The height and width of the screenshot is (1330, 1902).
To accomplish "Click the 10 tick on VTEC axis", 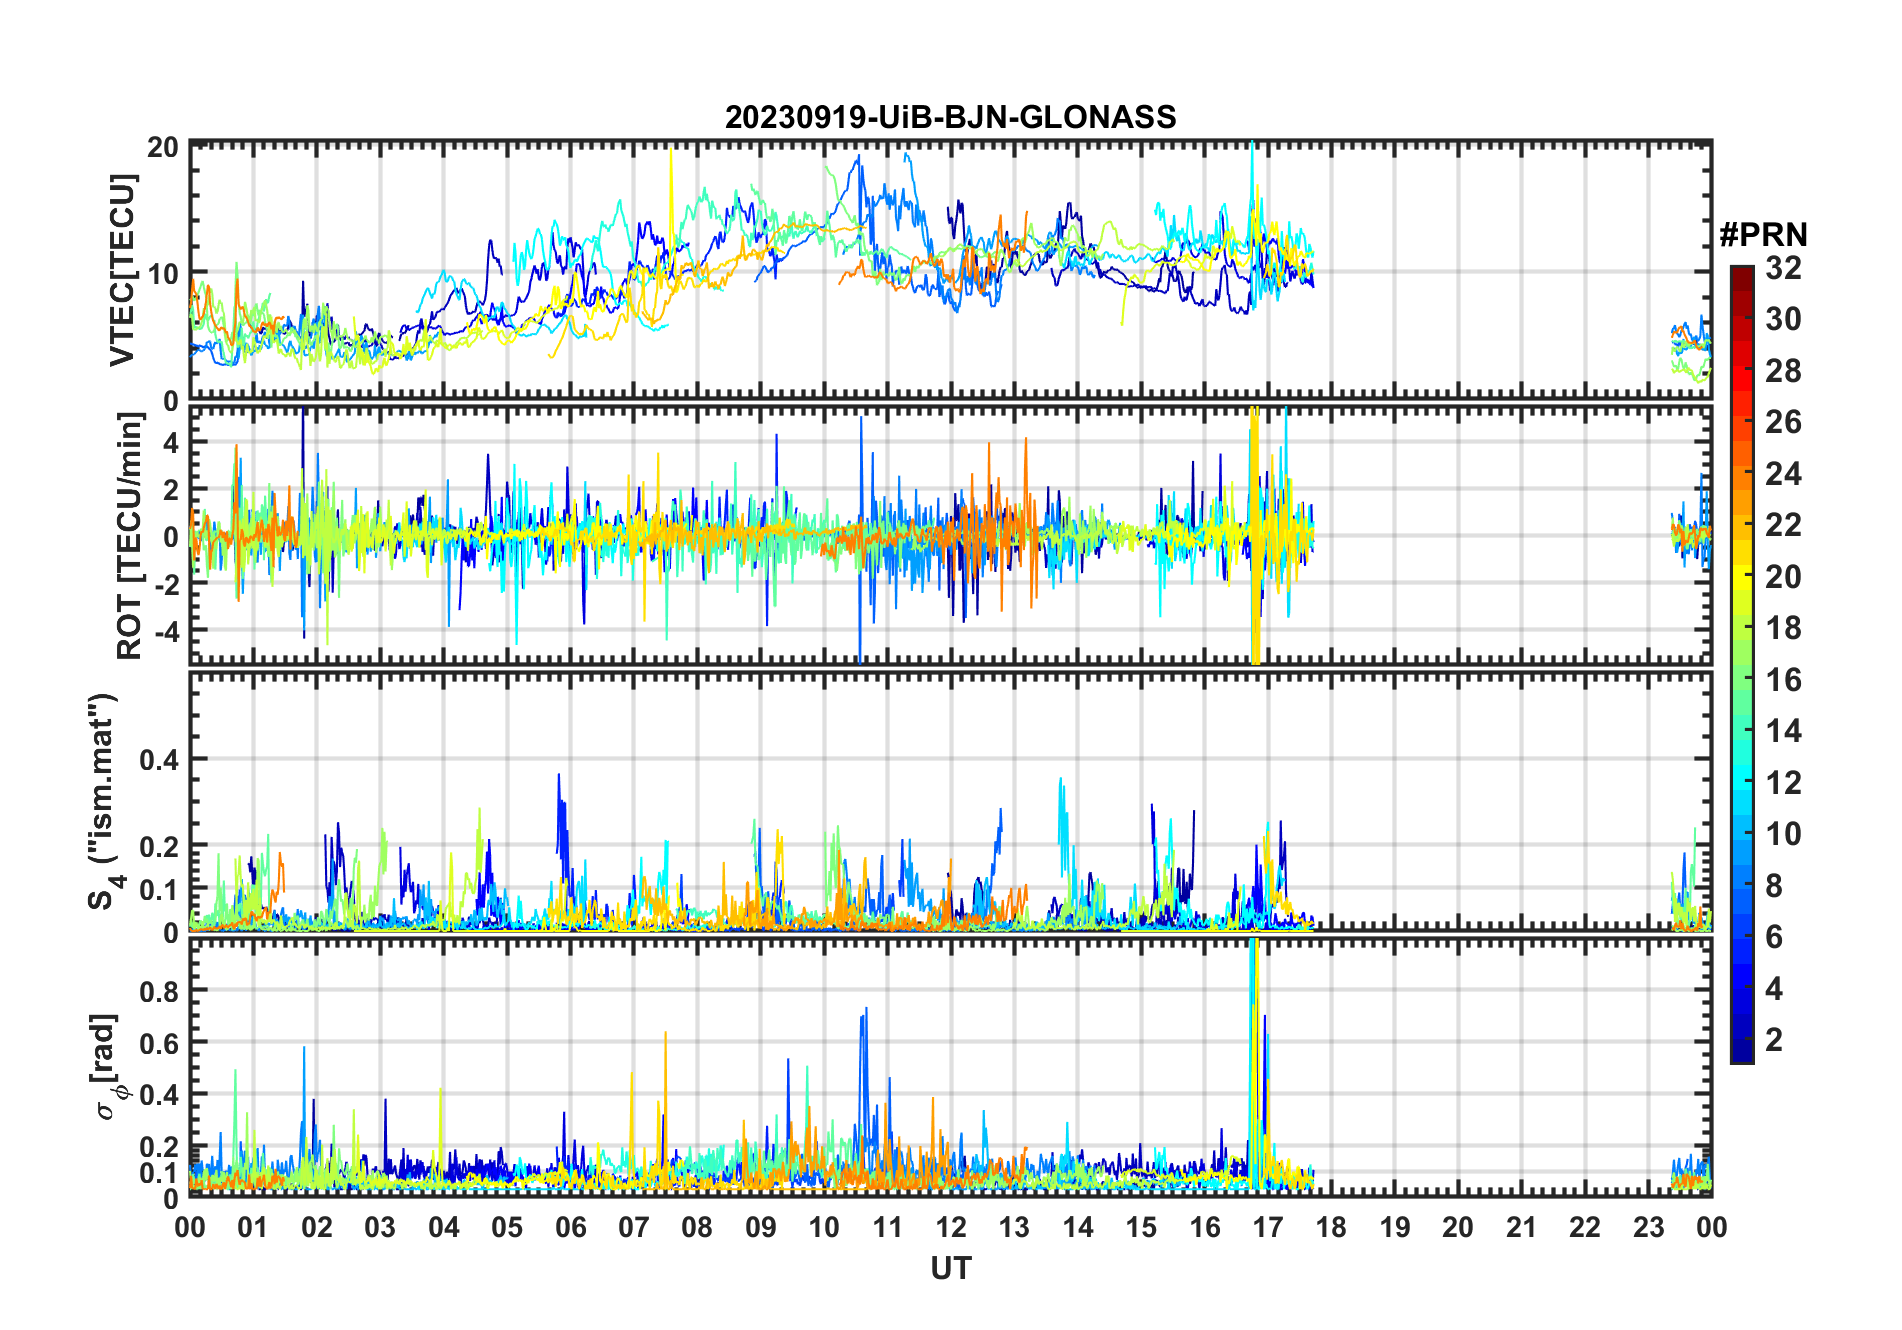I will tap(163, 273).
